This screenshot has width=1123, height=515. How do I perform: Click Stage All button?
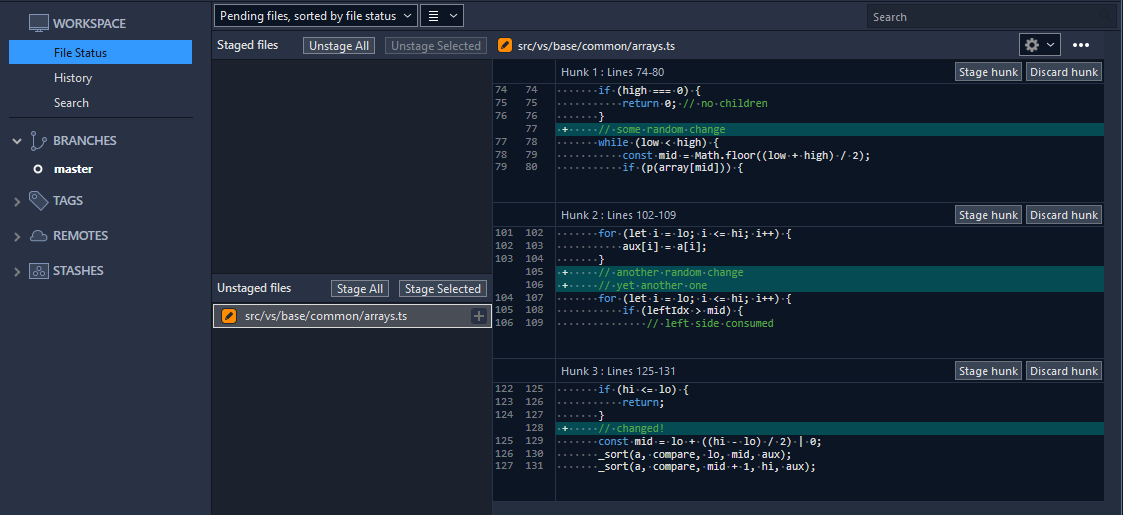point(360,289)
